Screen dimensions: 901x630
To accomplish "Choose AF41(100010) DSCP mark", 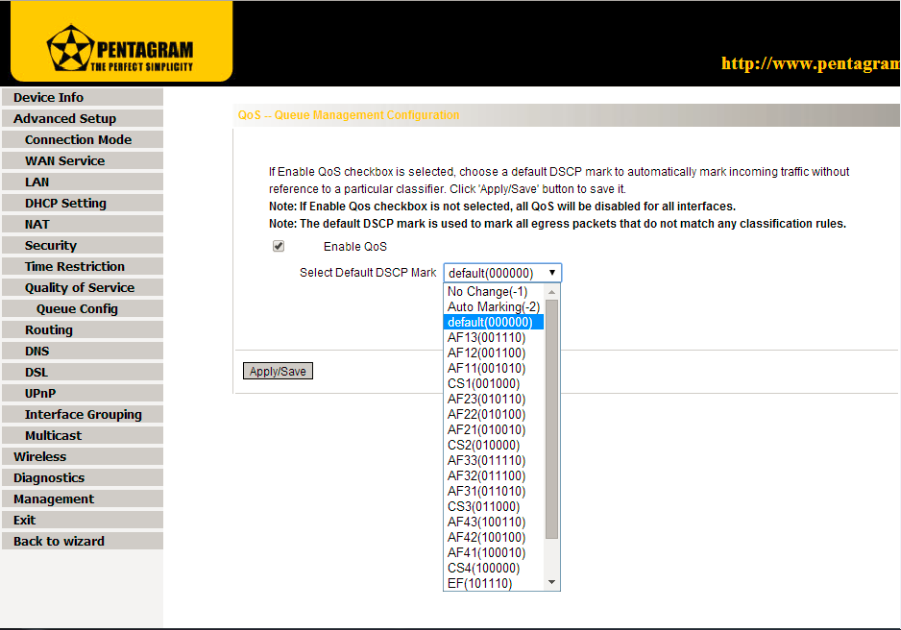I will pyautogui.click(x=494, y=552).
